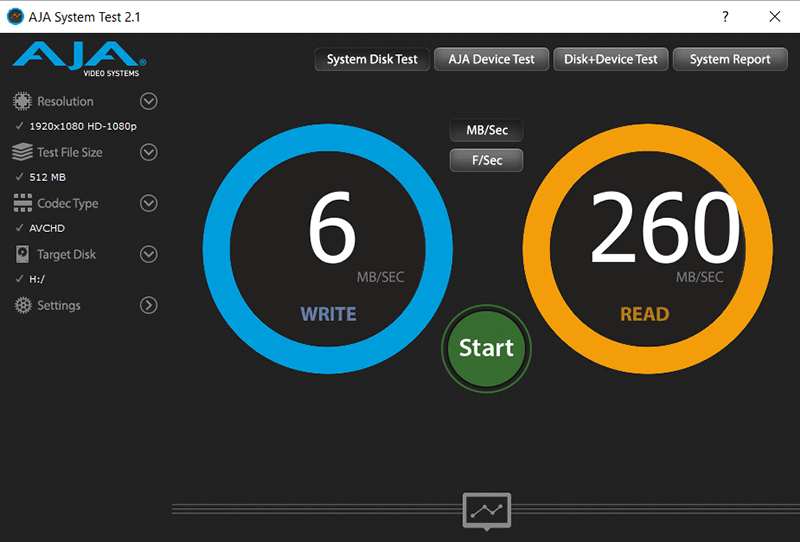Select the 1920x1080 HD-1080p option
The height and width of the screenshot is (542, 800).
click(x=83, y=126)
